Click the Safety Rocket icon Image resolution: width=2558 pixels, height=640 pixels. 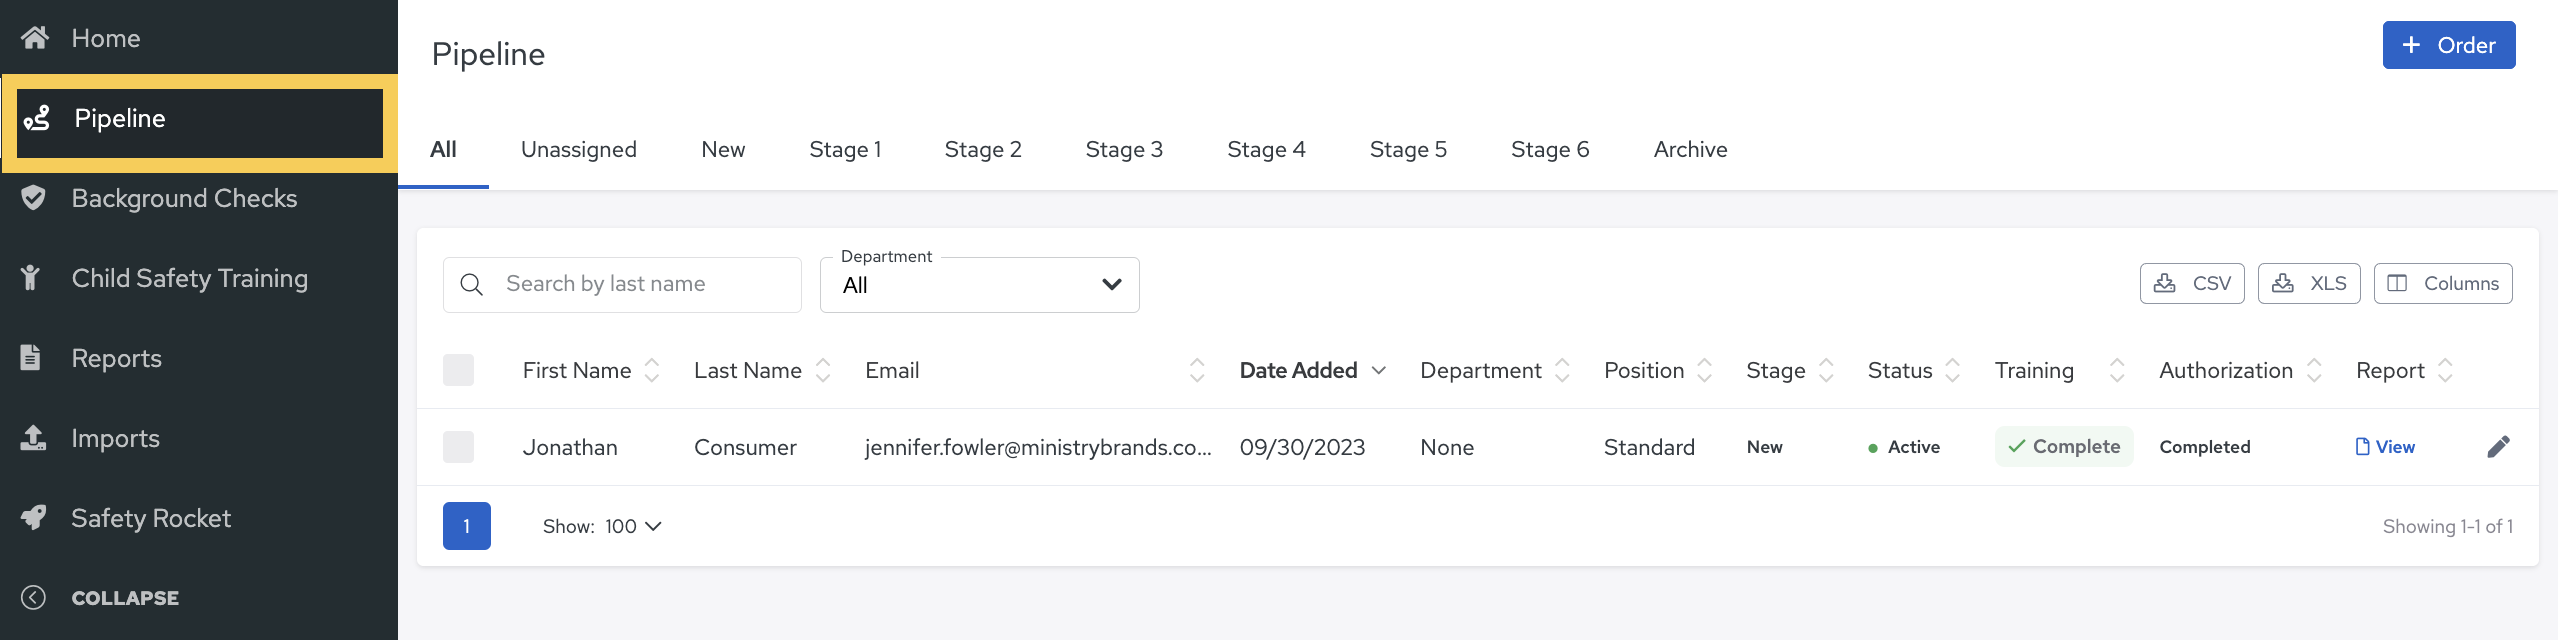pos(34,518)
